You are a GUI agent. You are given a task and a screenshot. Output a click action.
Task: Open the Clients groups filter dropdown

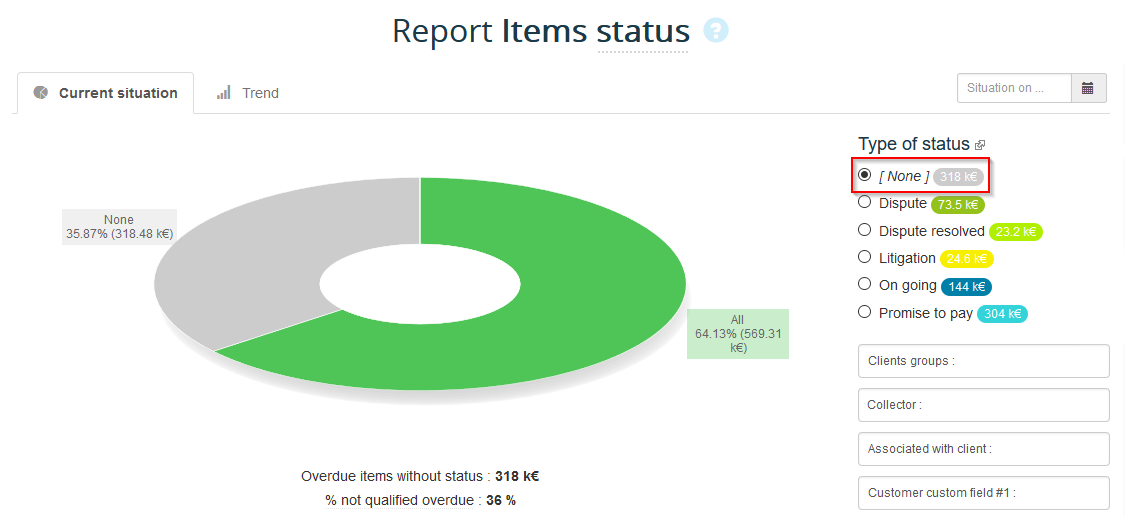pyautogui.click(x=983, y=361)
